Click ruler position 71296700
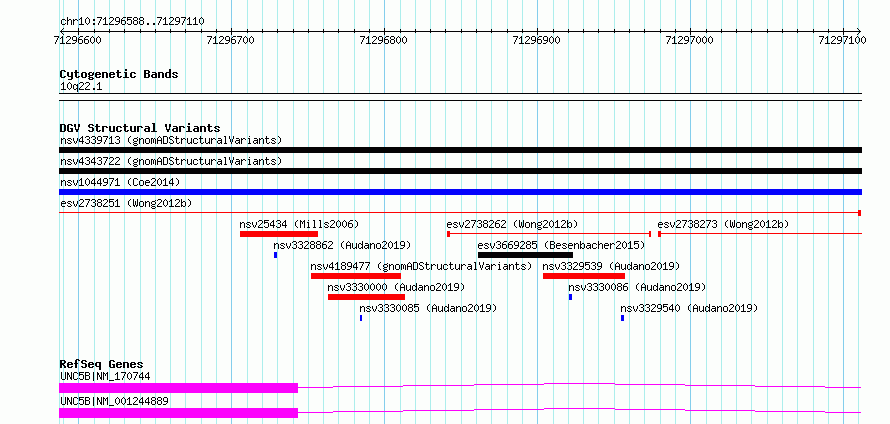 point(231,40)
